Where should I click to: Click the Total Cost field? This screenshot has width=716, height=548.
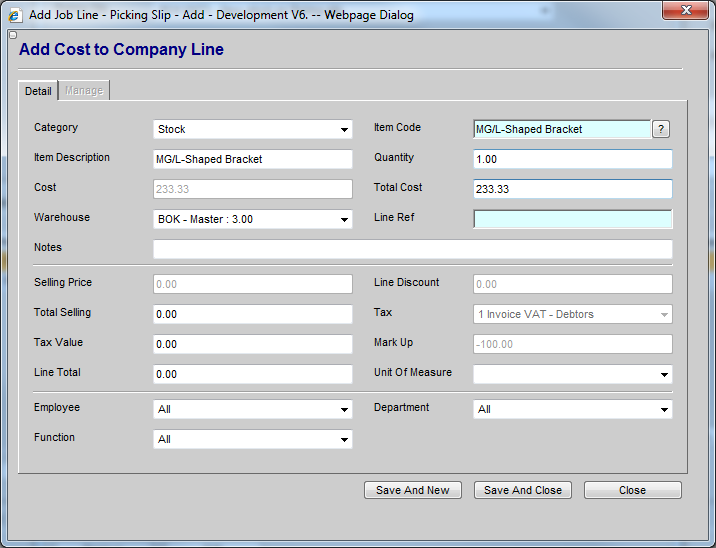pyautogui.click(x=572, y=189)
